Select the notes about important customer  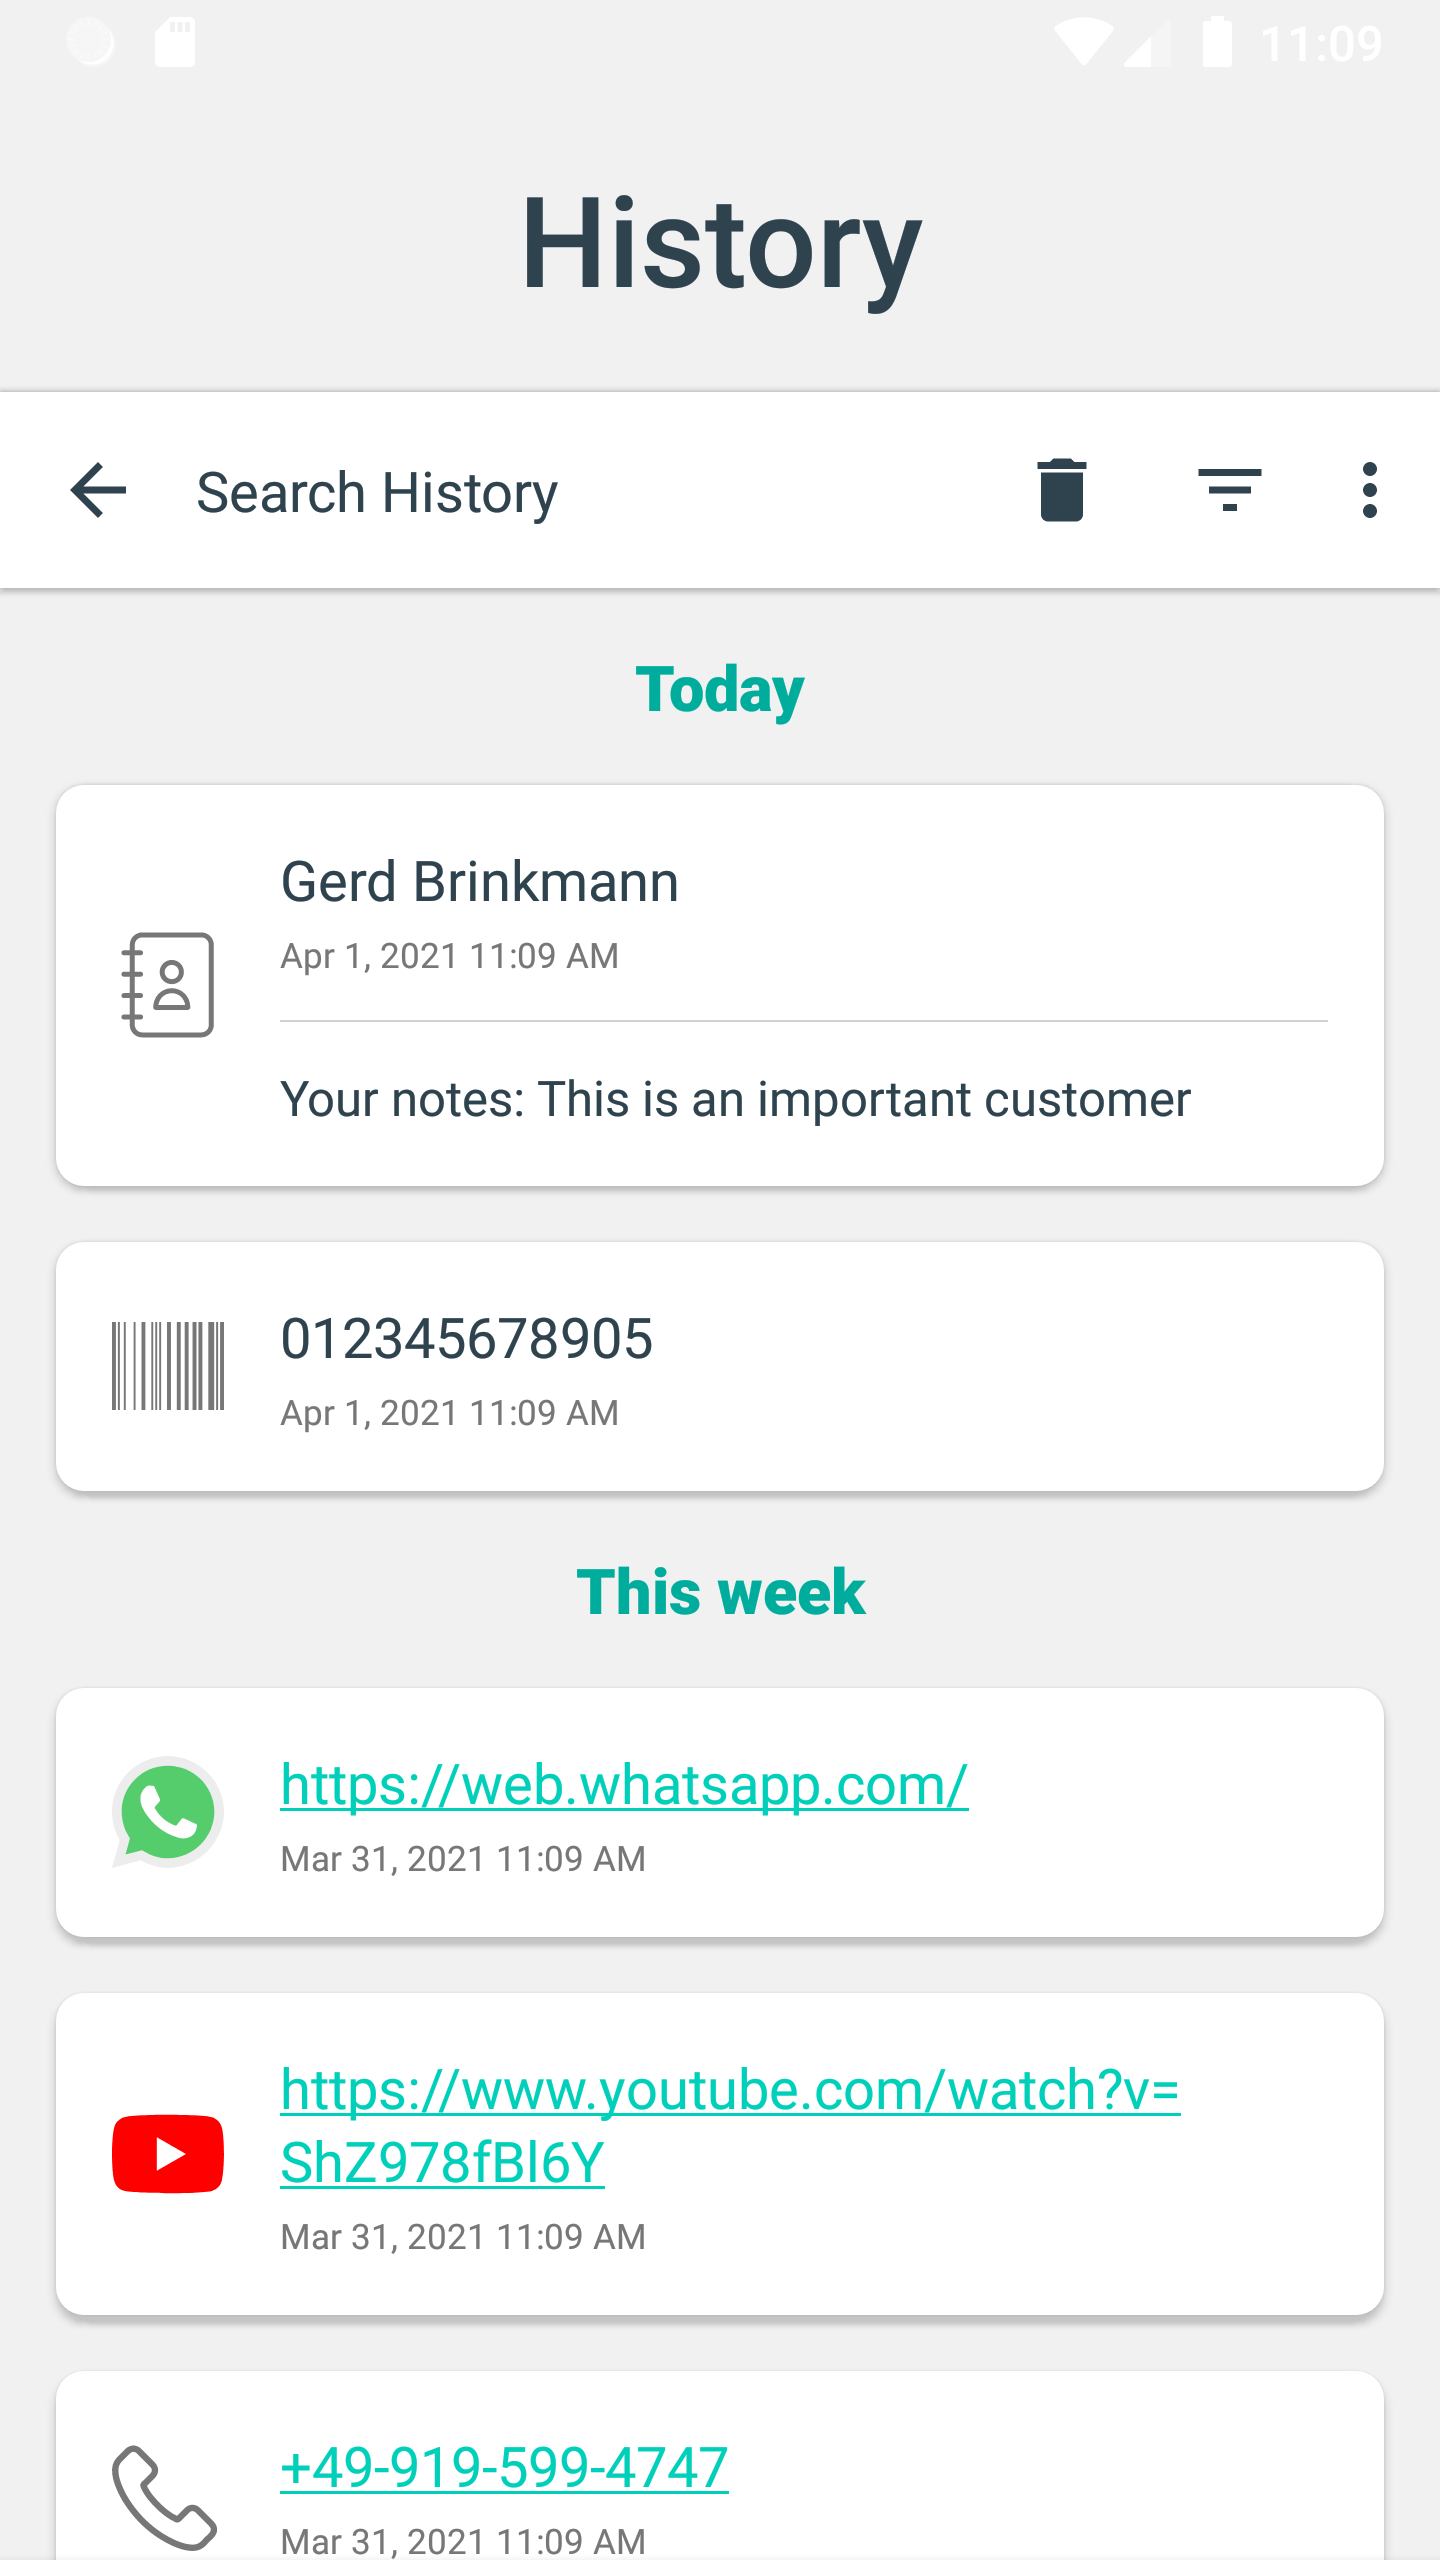tap(735, 1100)
